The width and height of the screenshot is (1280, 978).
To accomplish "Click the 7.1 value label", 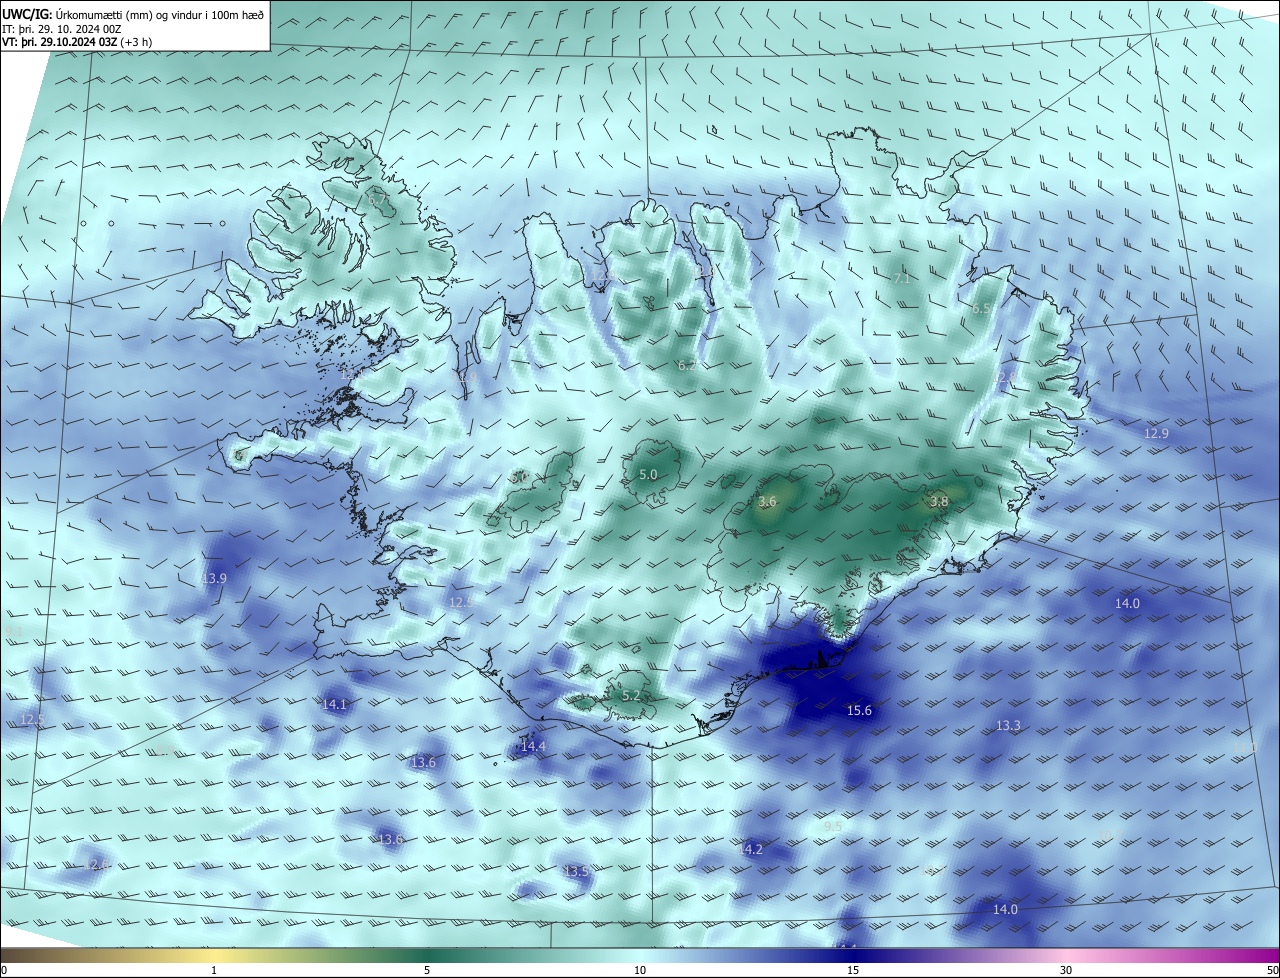I will coord(901,279).
